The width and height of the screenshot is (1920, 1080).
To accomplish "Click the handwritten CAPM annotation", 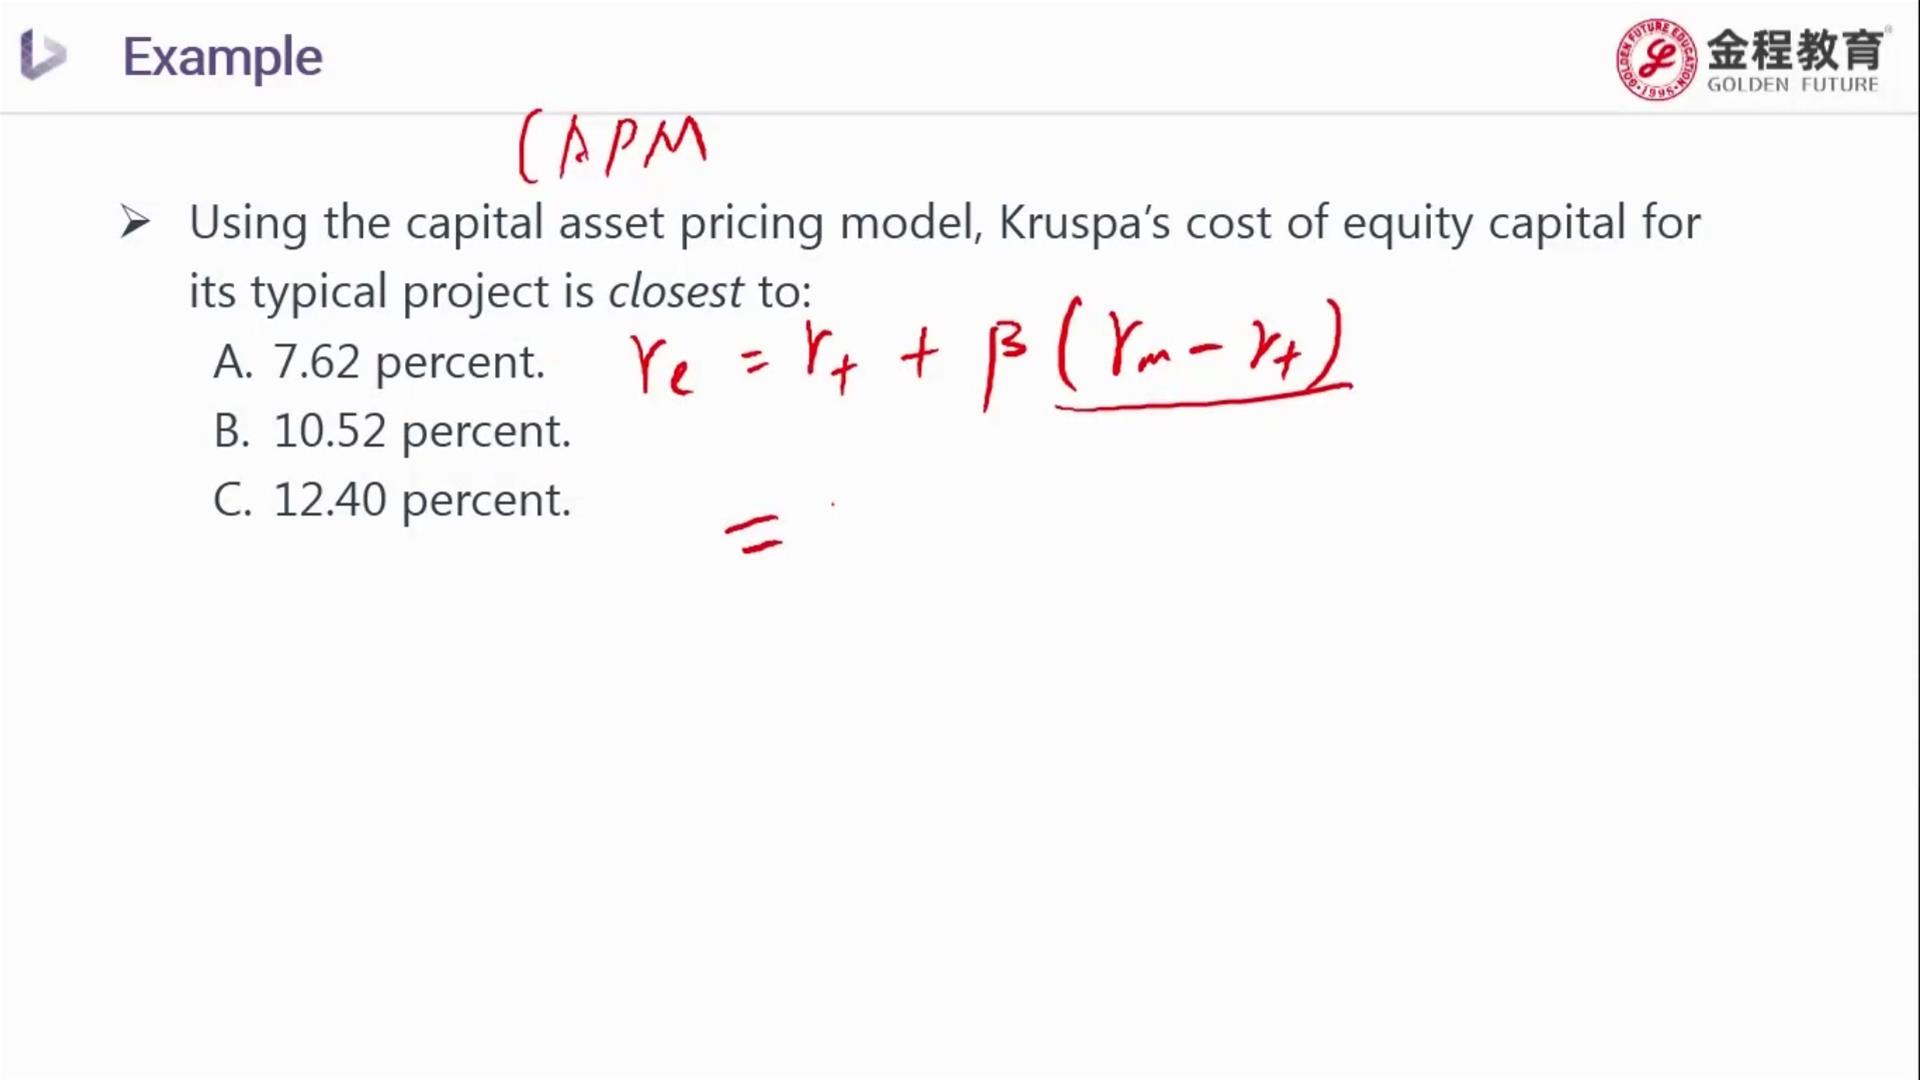I will pyautogui.click(x=612, y=147).
